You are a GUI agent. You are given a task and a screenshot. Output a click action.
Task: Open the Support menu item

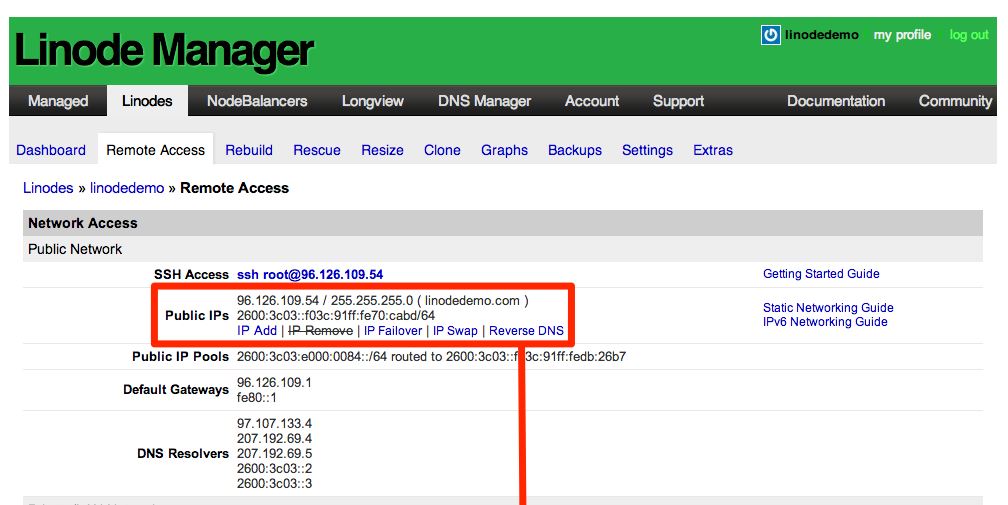point(679,101)
